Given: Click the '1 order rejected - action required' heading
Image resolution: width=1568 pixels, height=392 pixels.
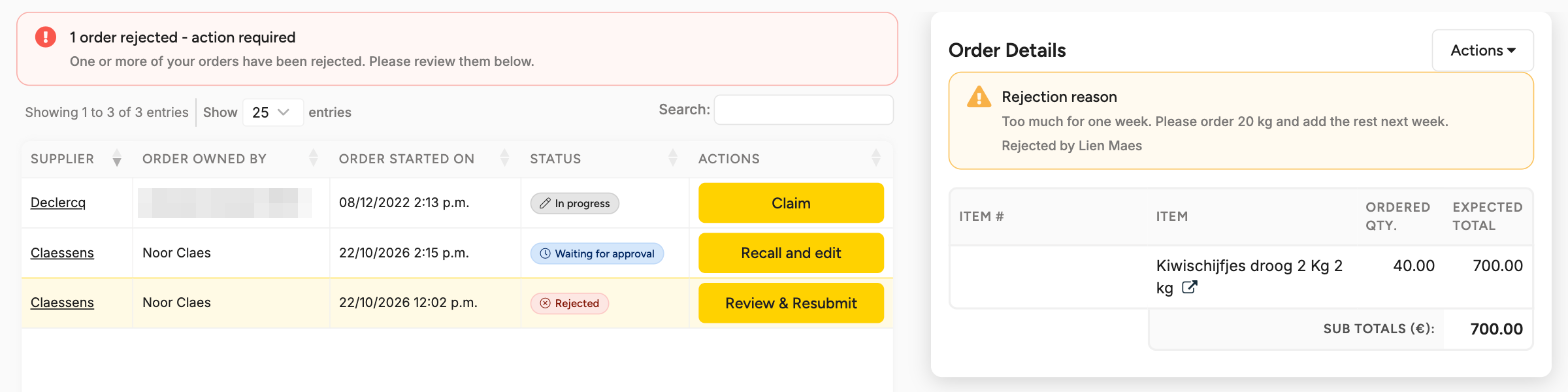Looking at the screenshot, I should (x=182, y=38).
